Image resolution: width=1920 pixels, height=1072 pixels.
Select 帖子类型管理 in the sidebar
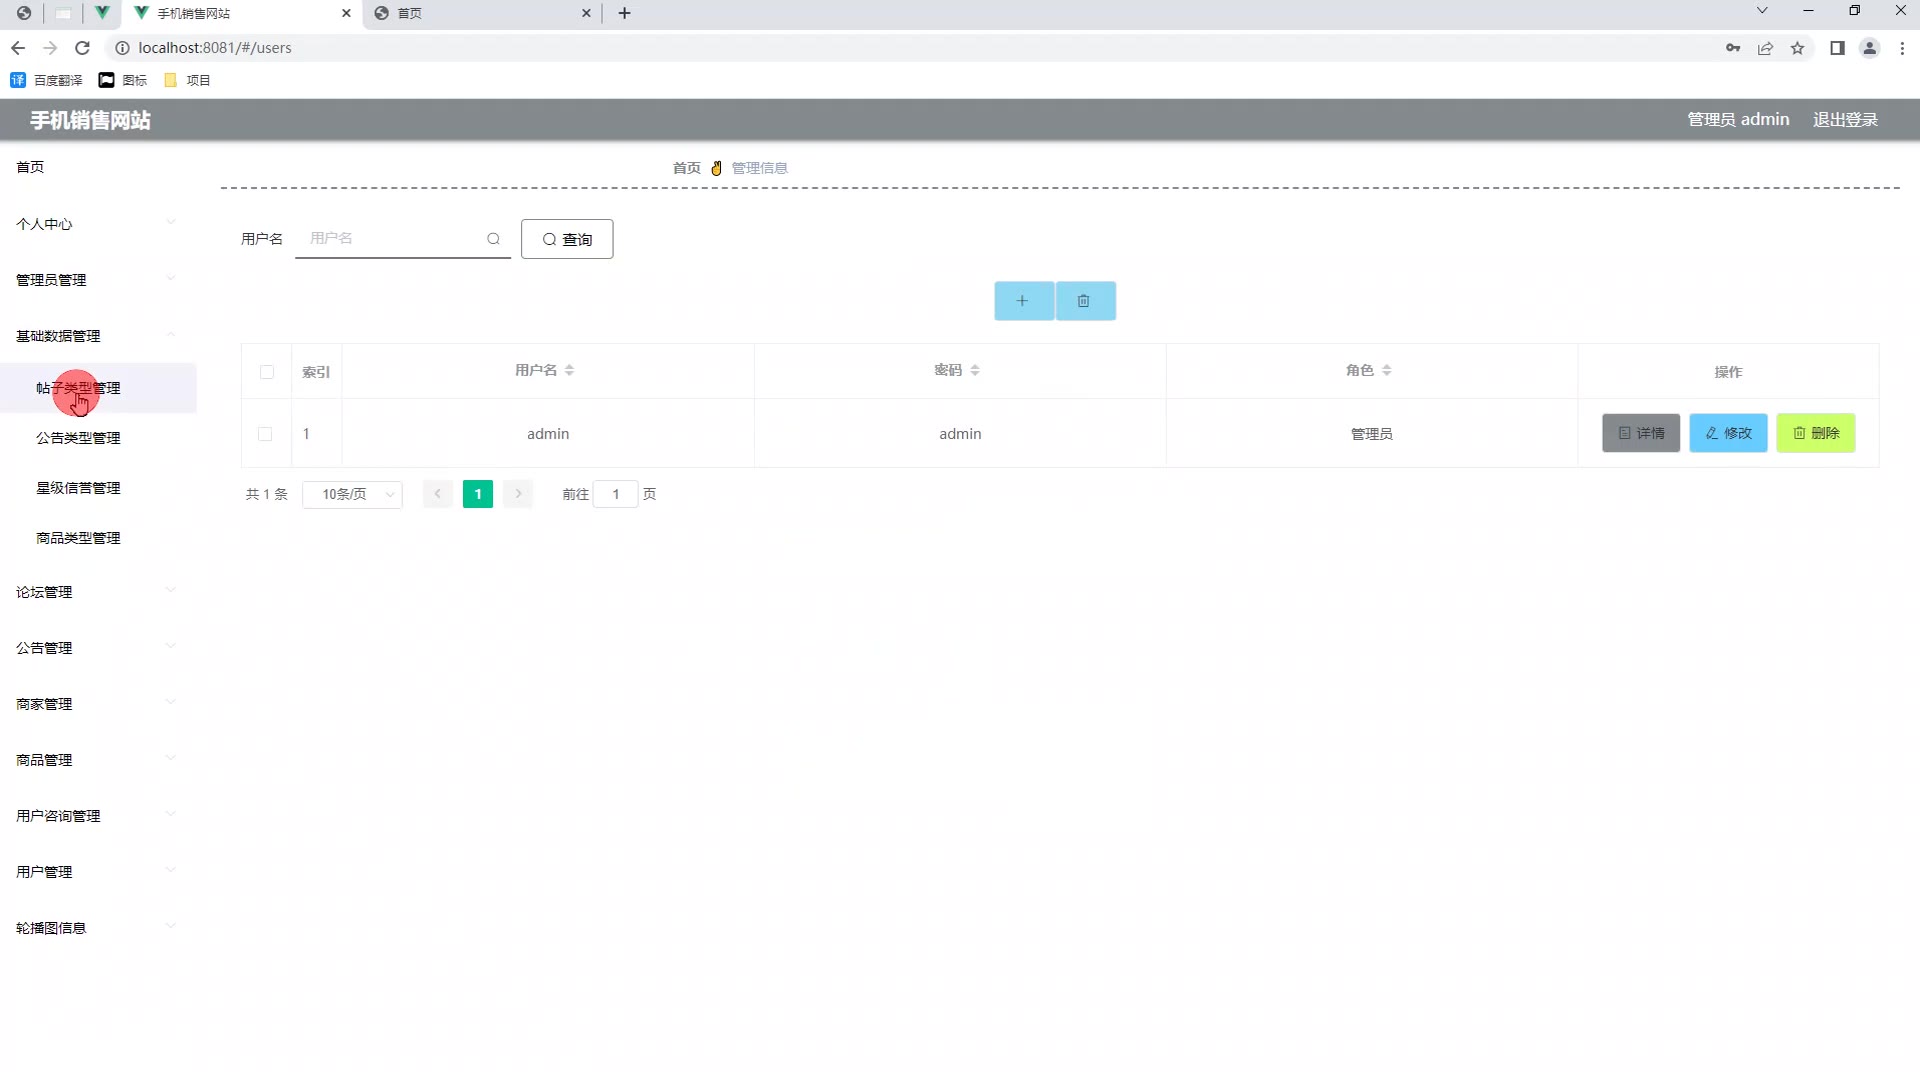(98, 388)
